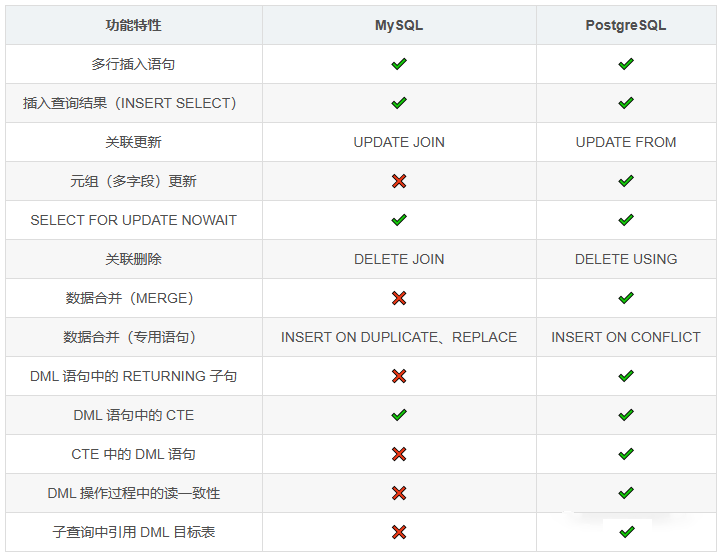723x558 pixels.
Task: Click the PostgreSQL checkmark for 插入查询结果 row
Action: (626, 103)
